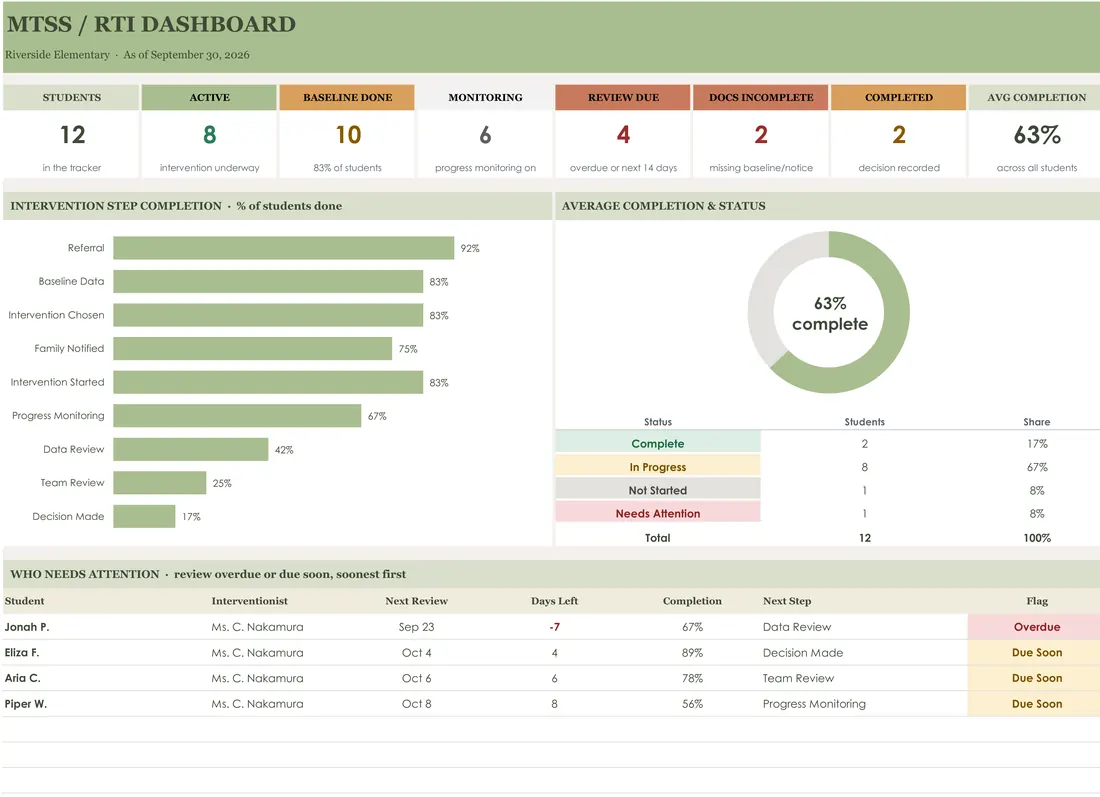Click the Referral bar in chart
Image resolution: width=1100 pixels, height=797 pixels.
pos(283,248)
